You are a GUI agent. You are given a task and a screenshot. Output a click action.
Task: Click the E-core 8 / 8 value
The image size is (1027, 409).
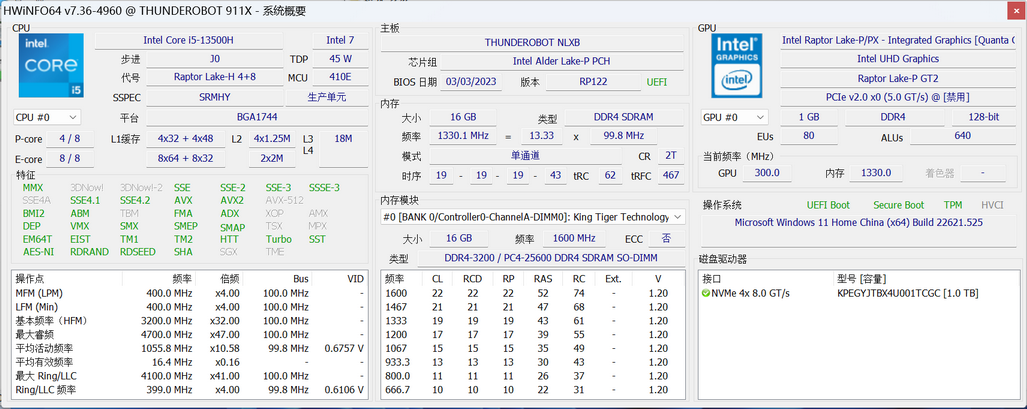[x=69, y=159]
